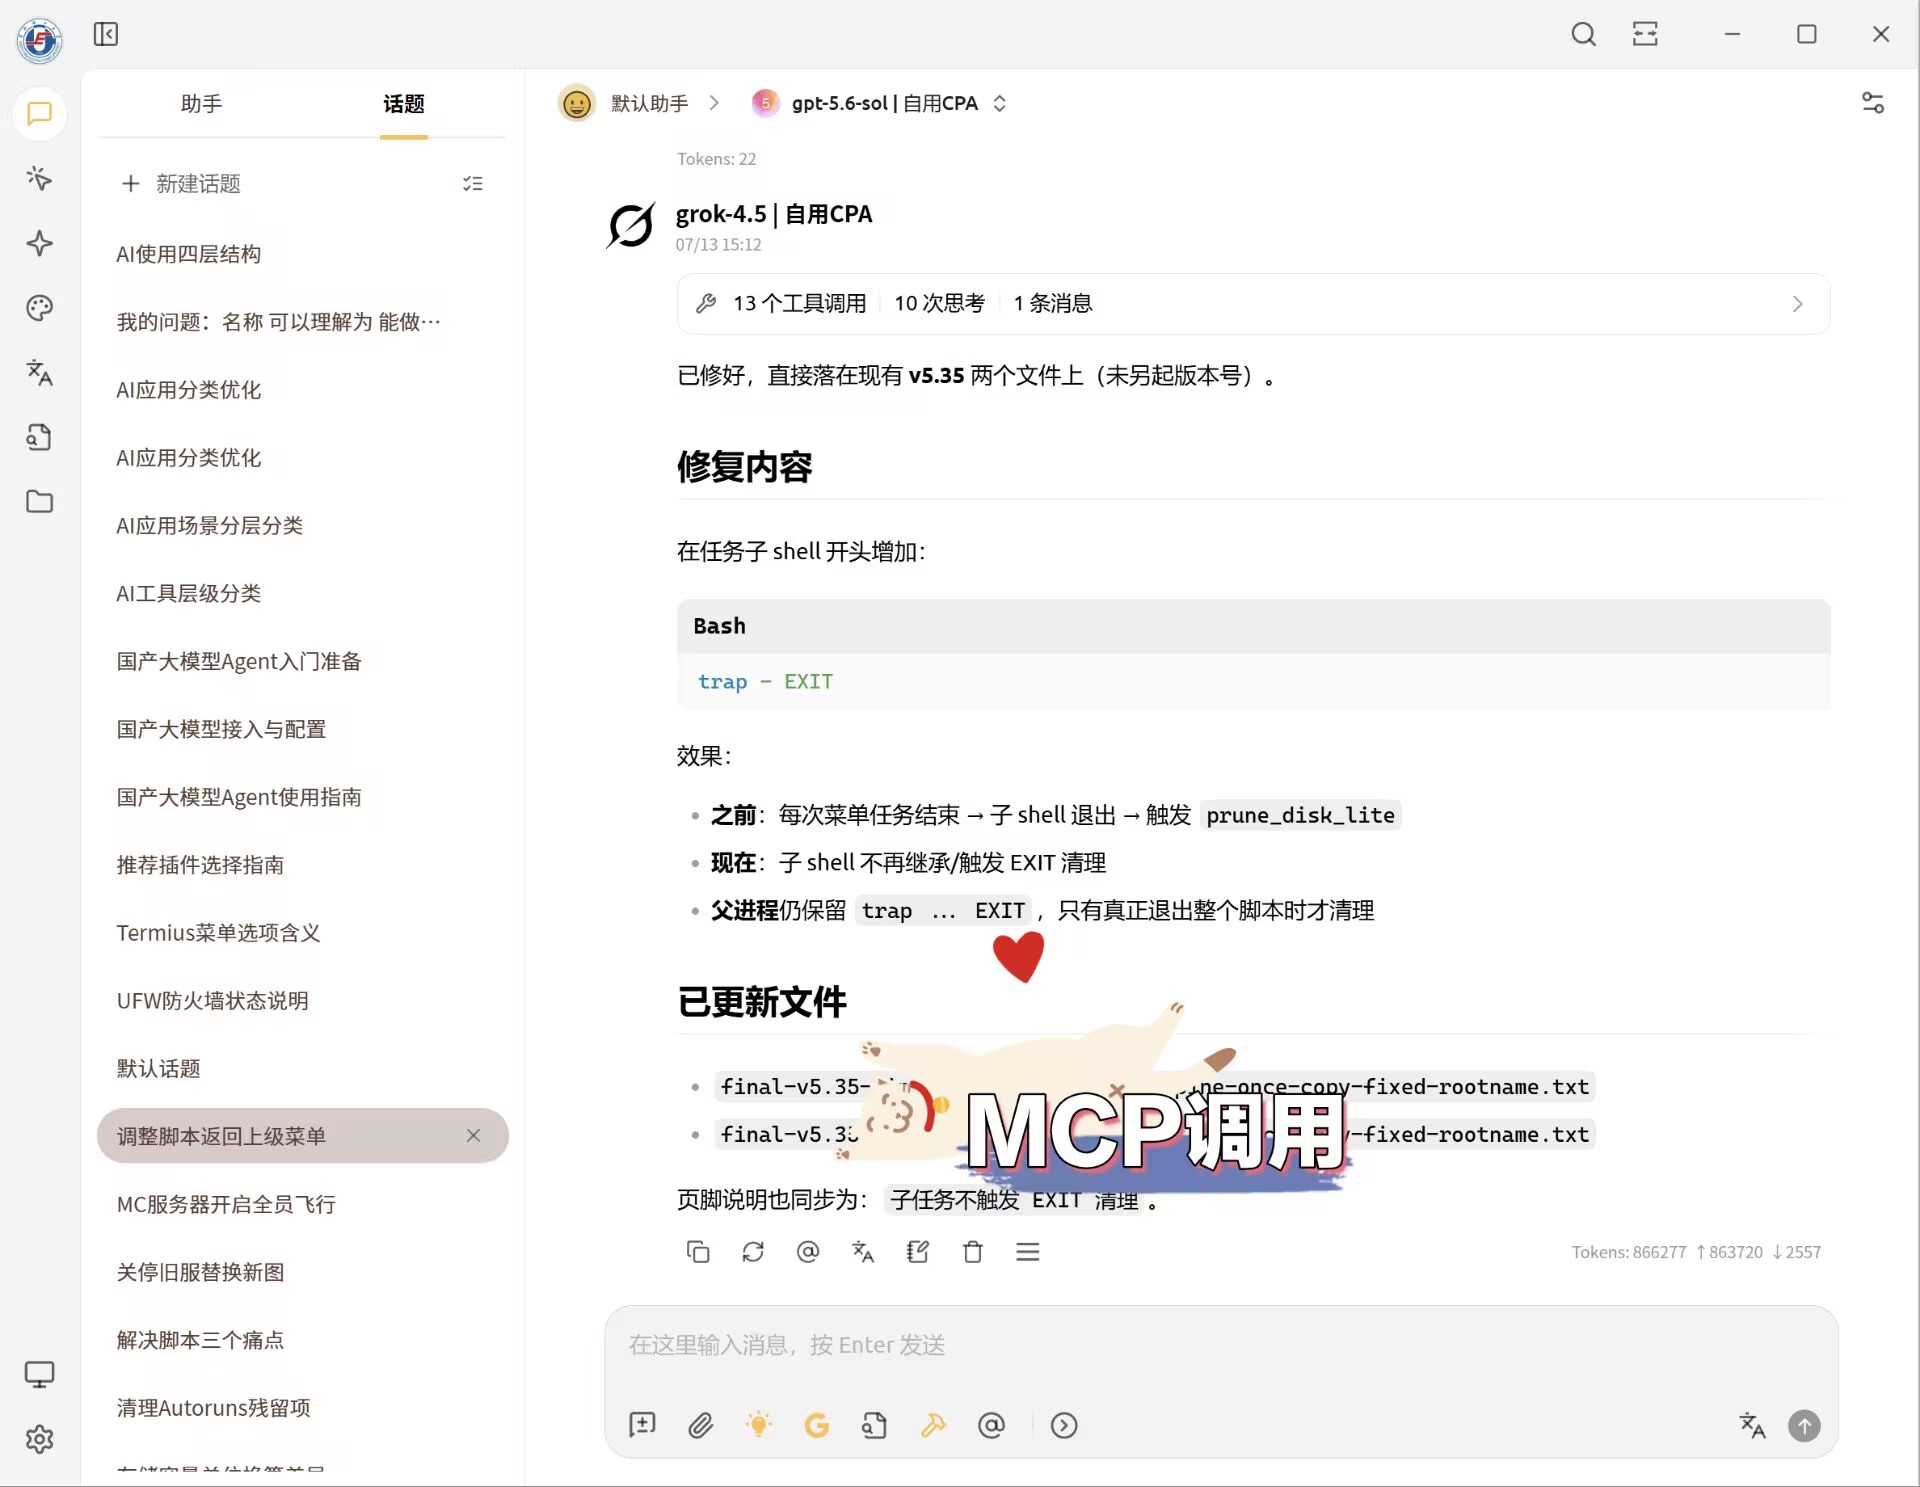1920x1487 pixels.
Task: Delete the message with trash icon
Action: click(x=973, y=1252)
